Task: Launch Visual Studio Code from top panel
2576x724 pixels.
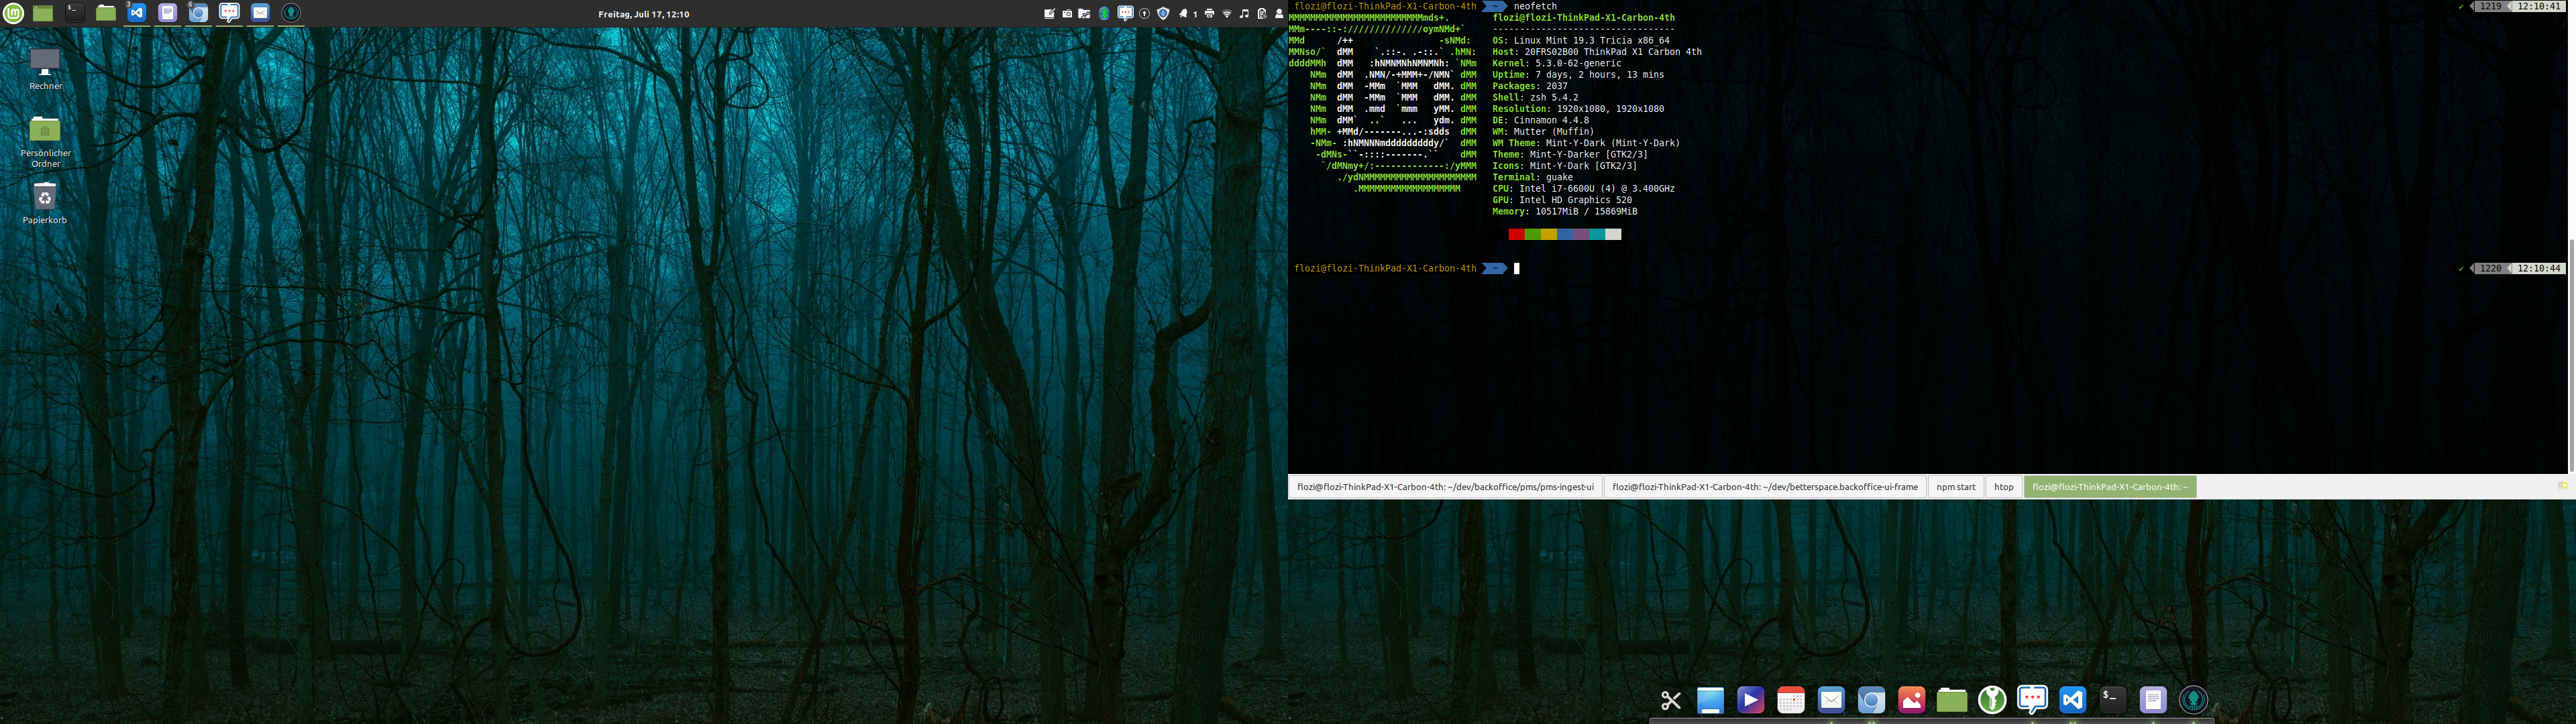Action: coord(137,13)
